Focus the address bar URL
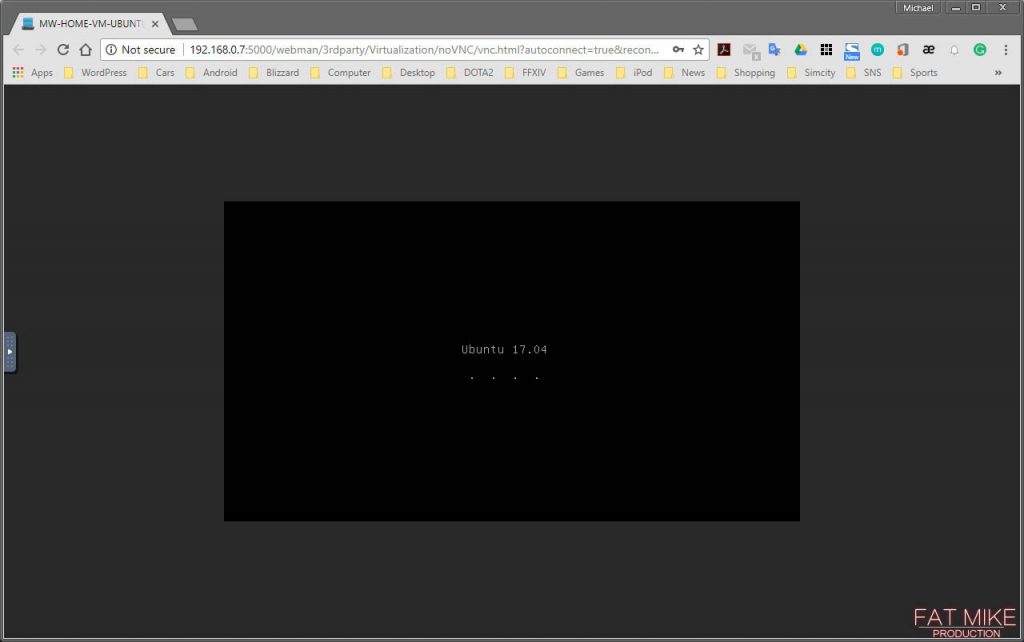 pos(424,50)
